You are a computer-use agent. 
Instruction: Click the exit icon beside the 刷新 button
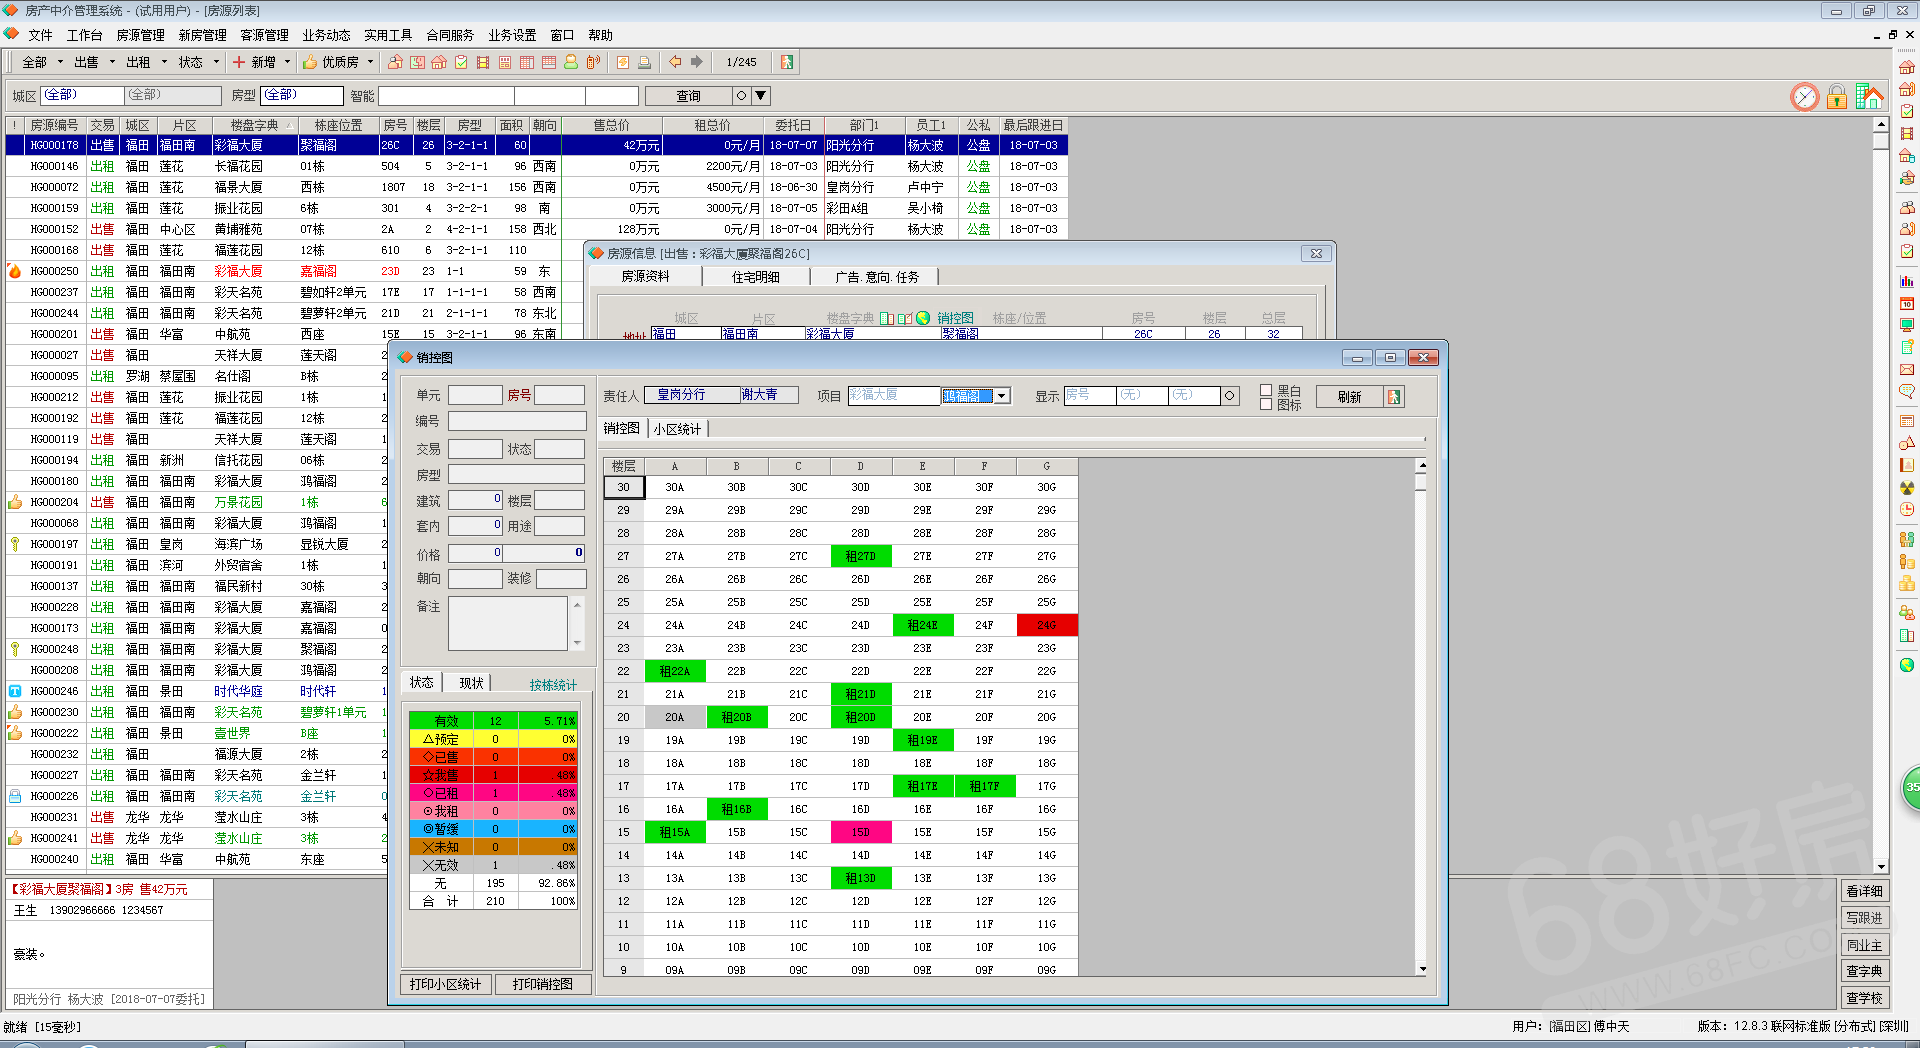pyautogui.click(x=1394, y=397)
